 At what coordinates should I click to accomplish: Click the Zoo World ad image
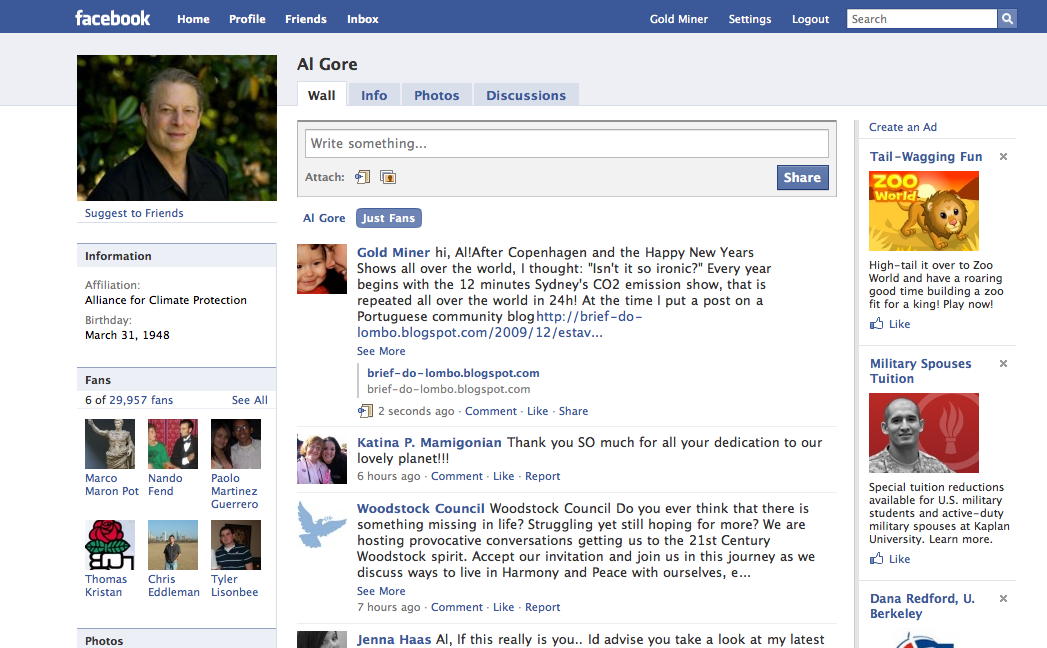923,211
